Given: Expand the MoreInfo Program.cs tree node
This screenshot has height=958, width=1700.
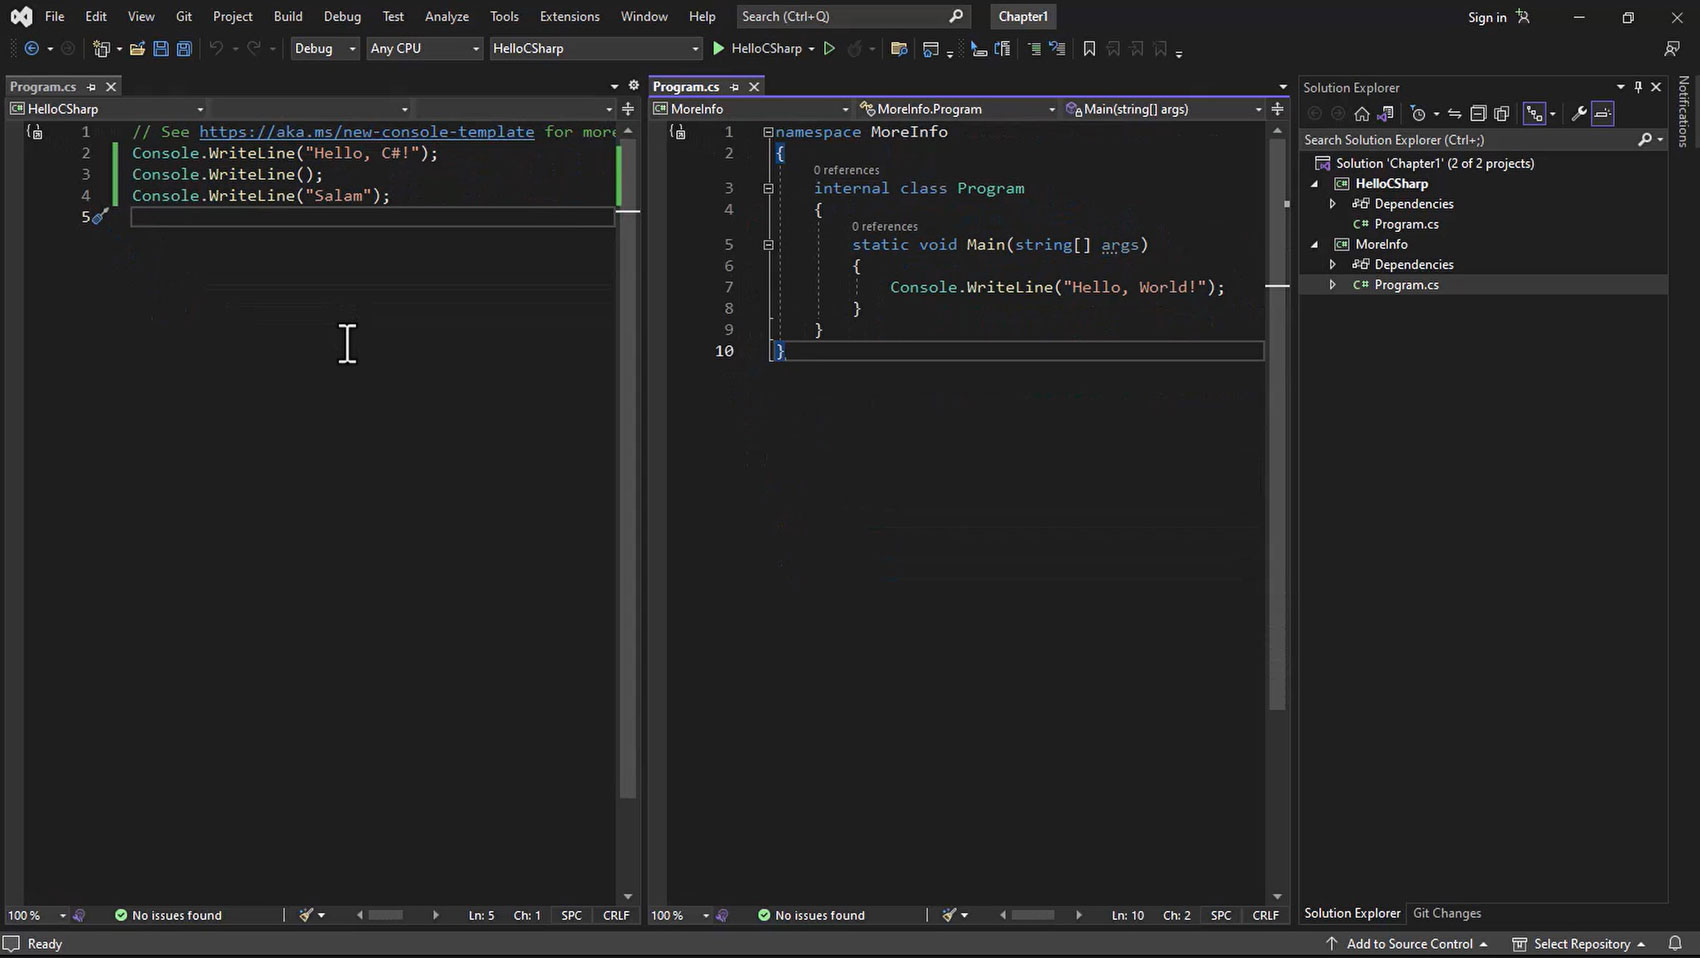Looking at the screenshot, I should point(1332,285).
